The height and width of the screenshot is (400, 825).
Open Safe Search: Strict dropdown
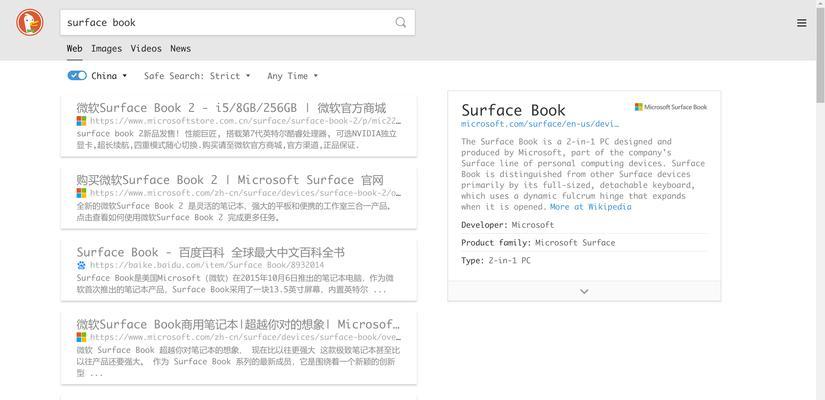point(197,76)
